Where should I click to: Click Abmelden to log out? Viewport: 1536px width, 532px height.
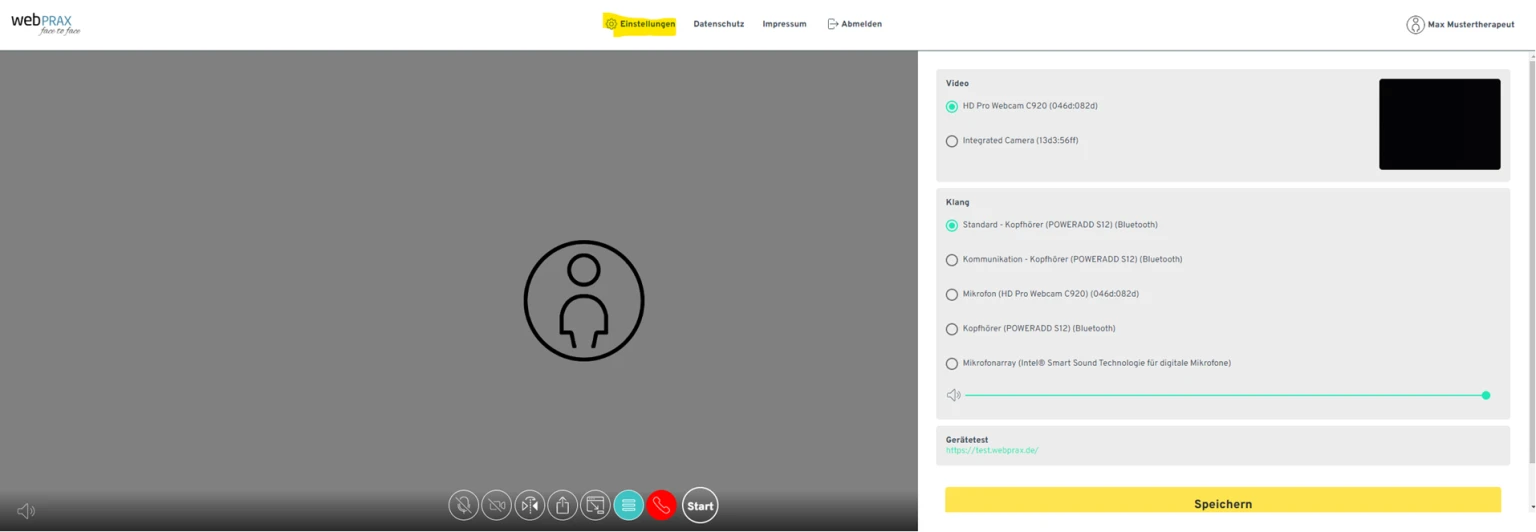(x=854, y=24)
